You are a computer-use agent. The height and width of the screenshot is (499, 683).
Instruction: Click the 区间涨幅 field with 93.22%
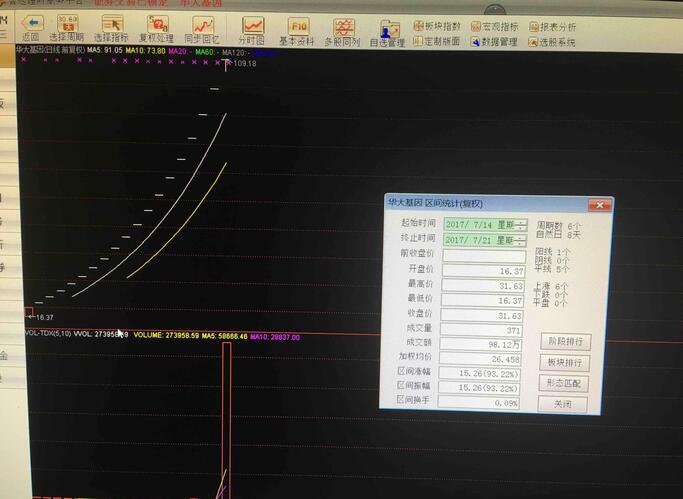pos(480,374)
